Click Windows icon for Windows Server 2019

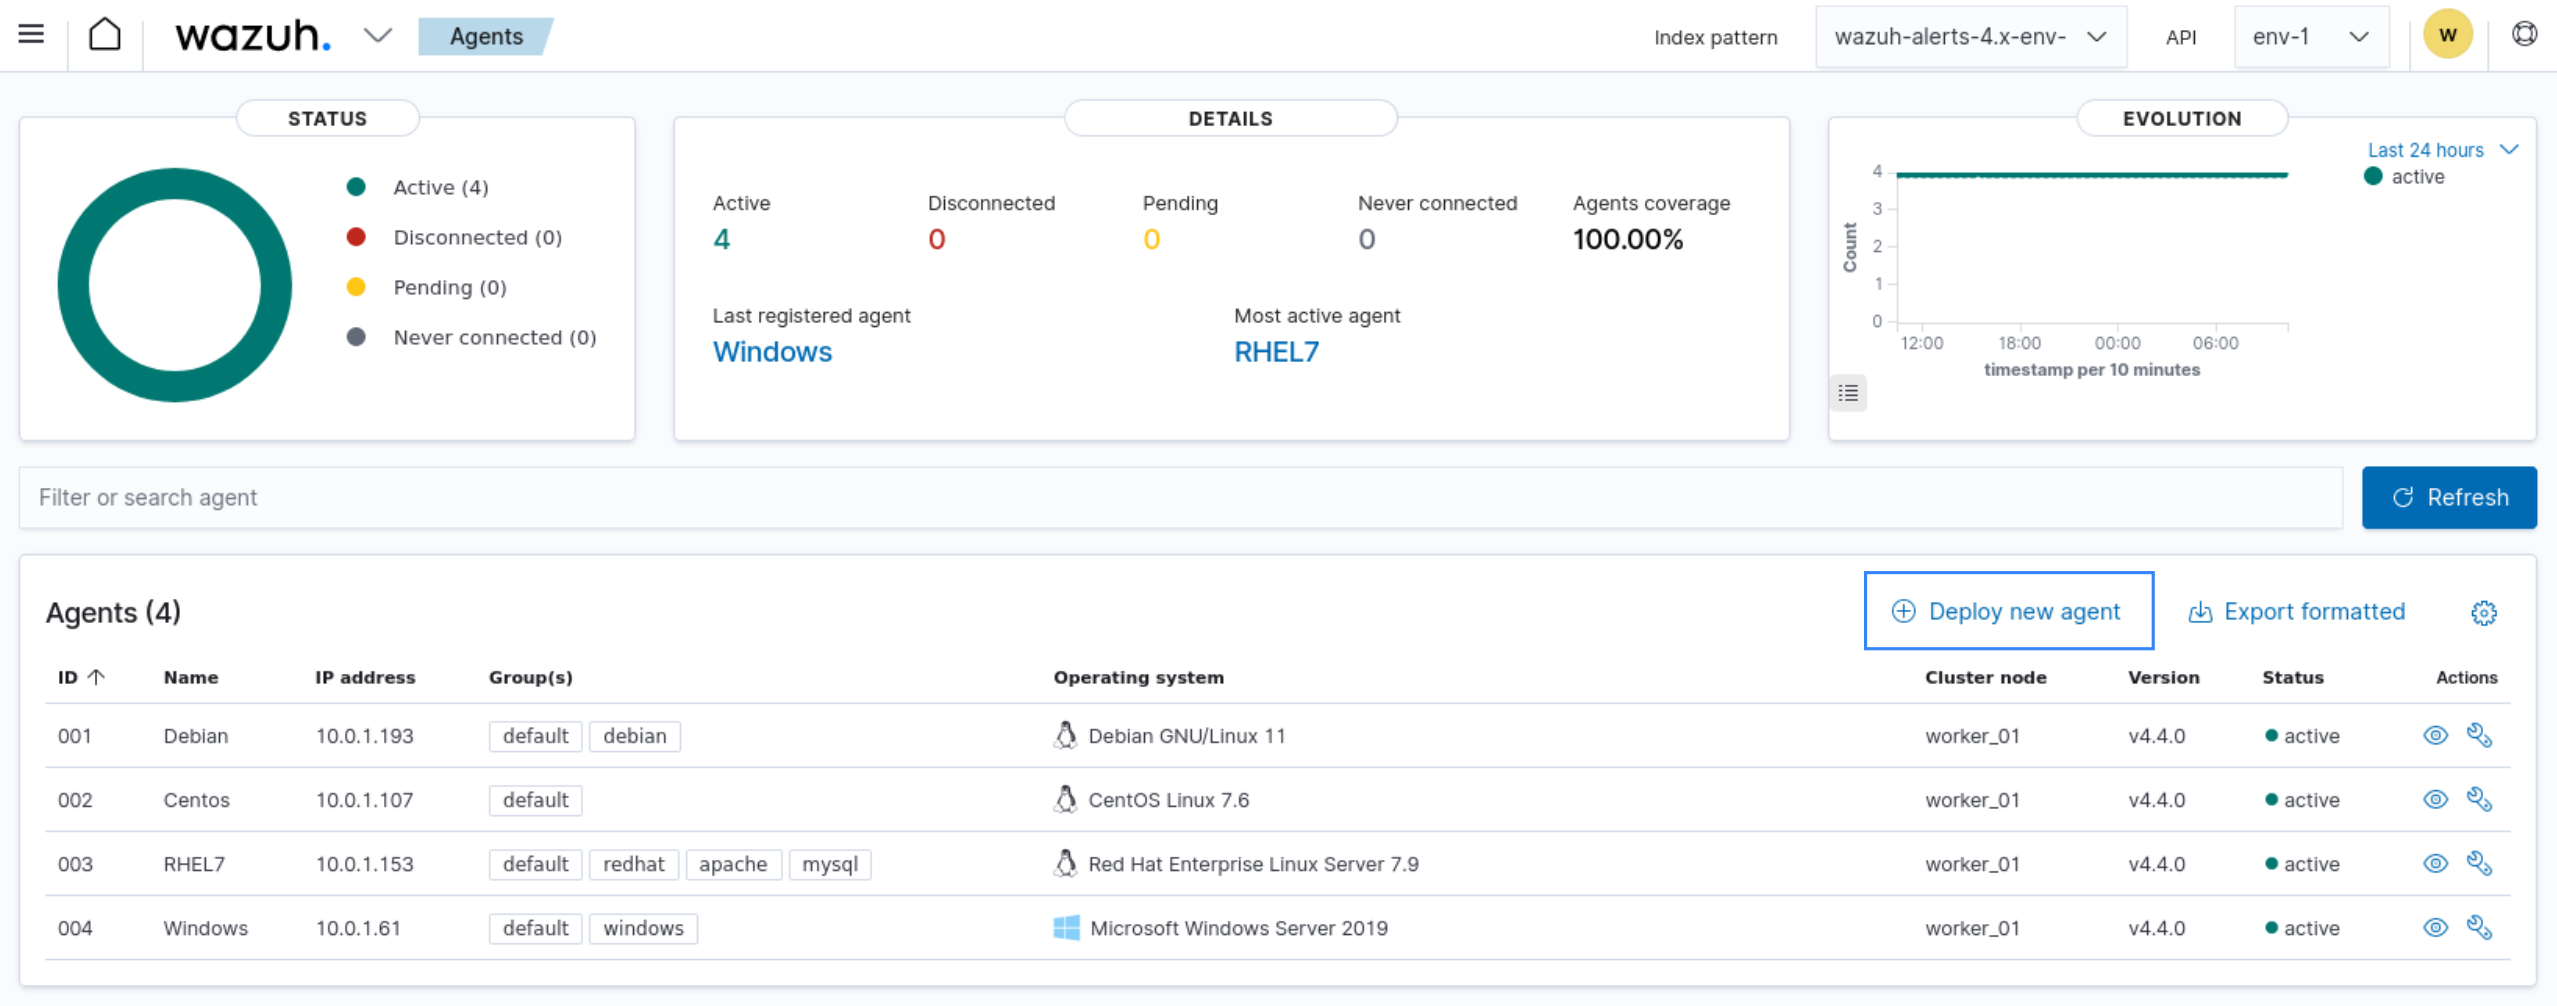point(1066,928)
